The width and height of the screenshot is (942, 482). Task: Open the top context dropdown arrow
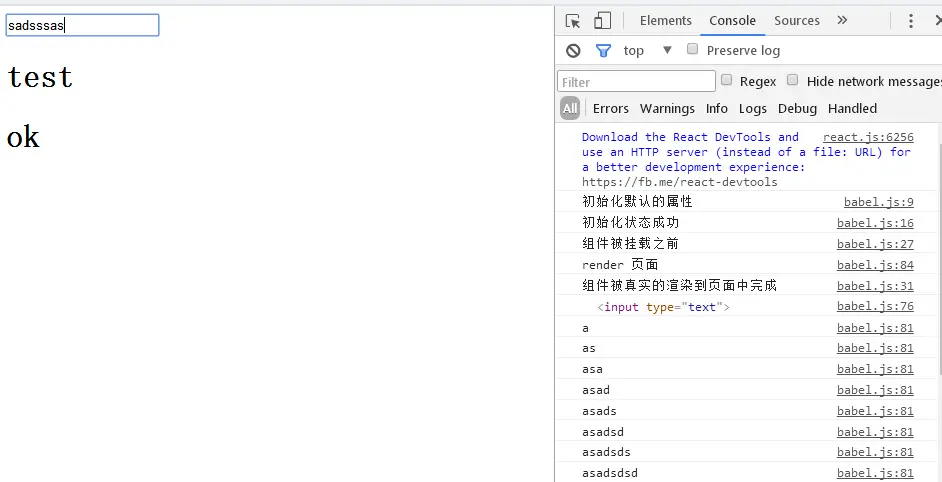tap(667, 50)
